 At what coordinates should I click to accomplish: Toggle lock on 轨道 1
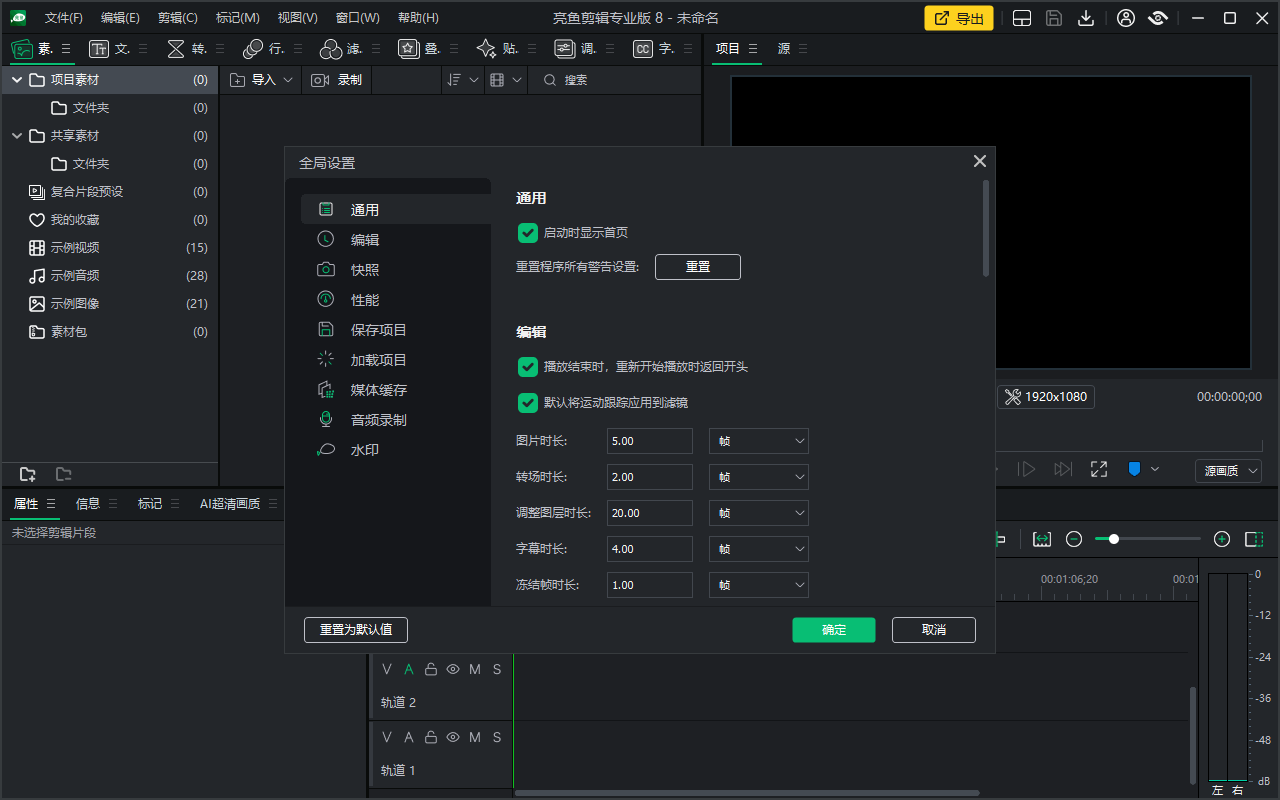click(431, 737)
